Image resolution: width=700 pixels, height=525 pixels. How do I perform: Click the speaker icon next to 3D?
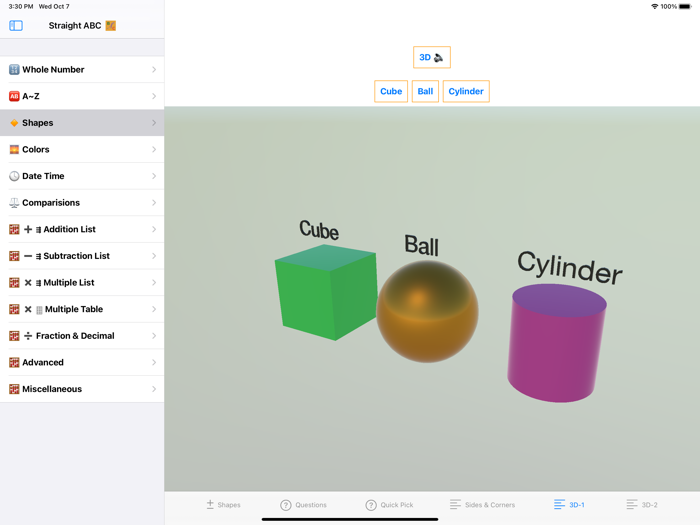[x=438, y=57]
